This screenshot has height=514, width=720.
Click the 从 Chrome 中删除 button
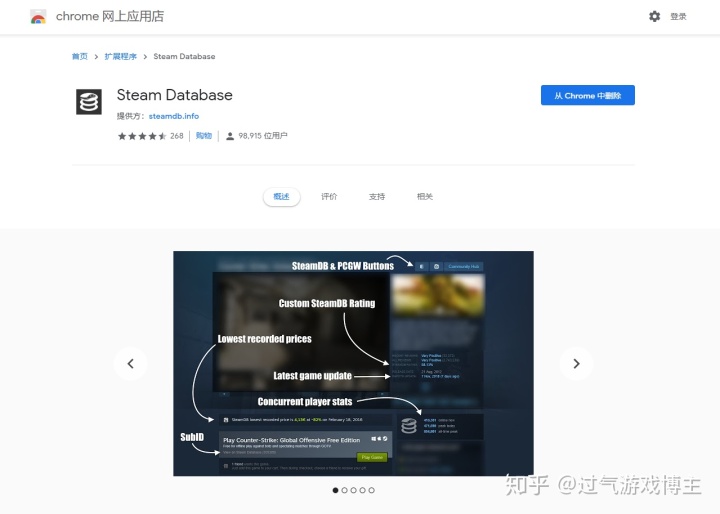point(588,95)
